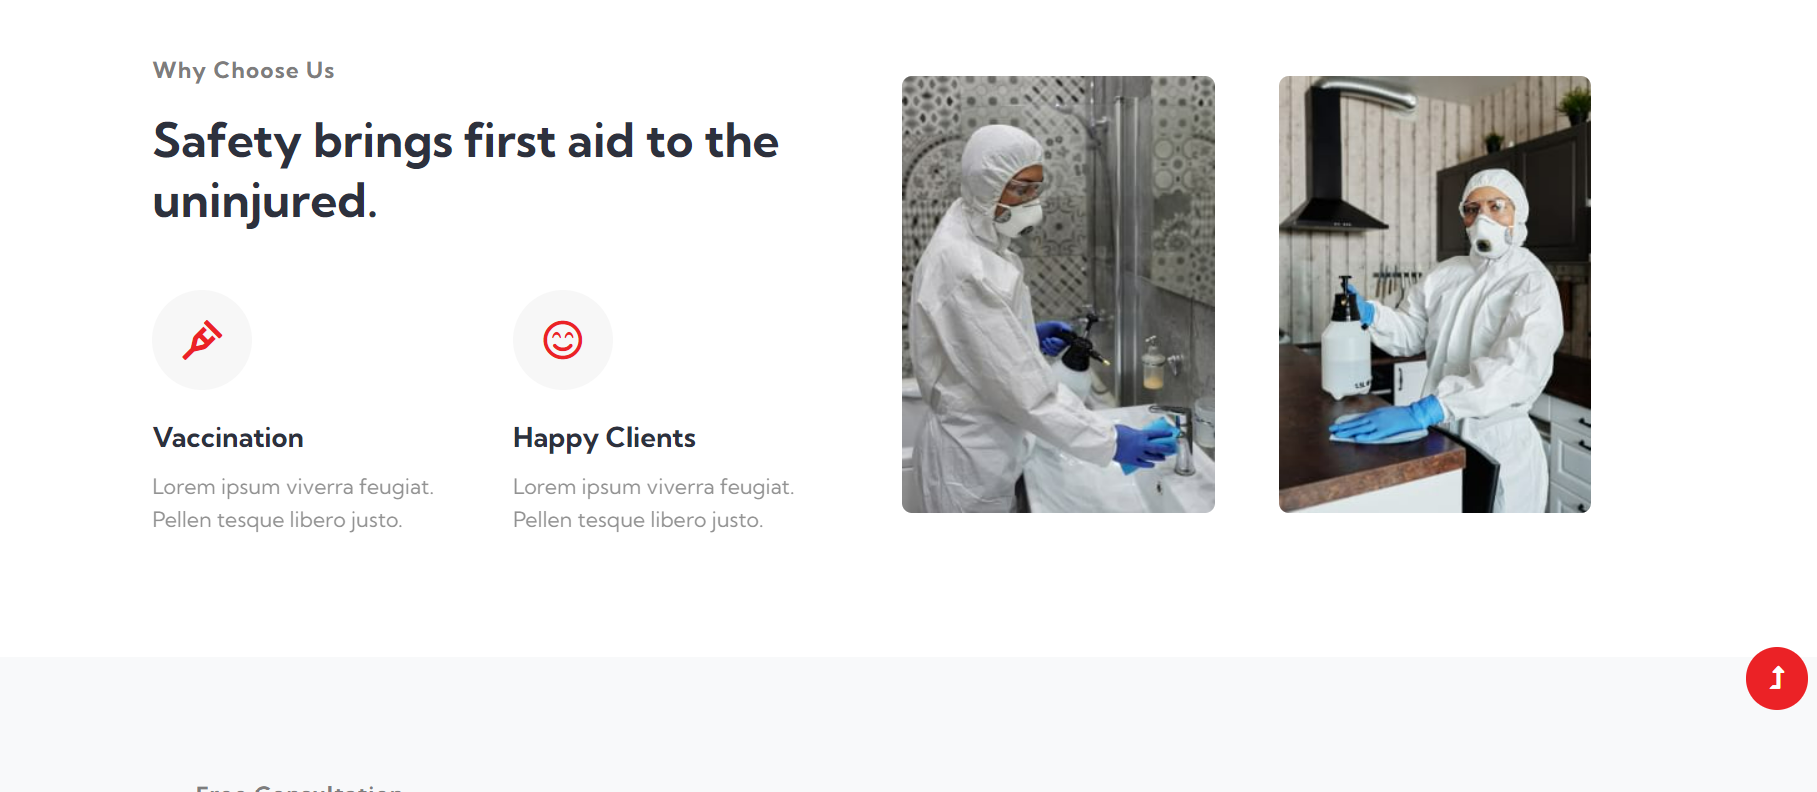The width and height of the screenshot is (1817, 792).
Task: Open the kitchen disinfection photo
Action: [x=1434, y=294]
